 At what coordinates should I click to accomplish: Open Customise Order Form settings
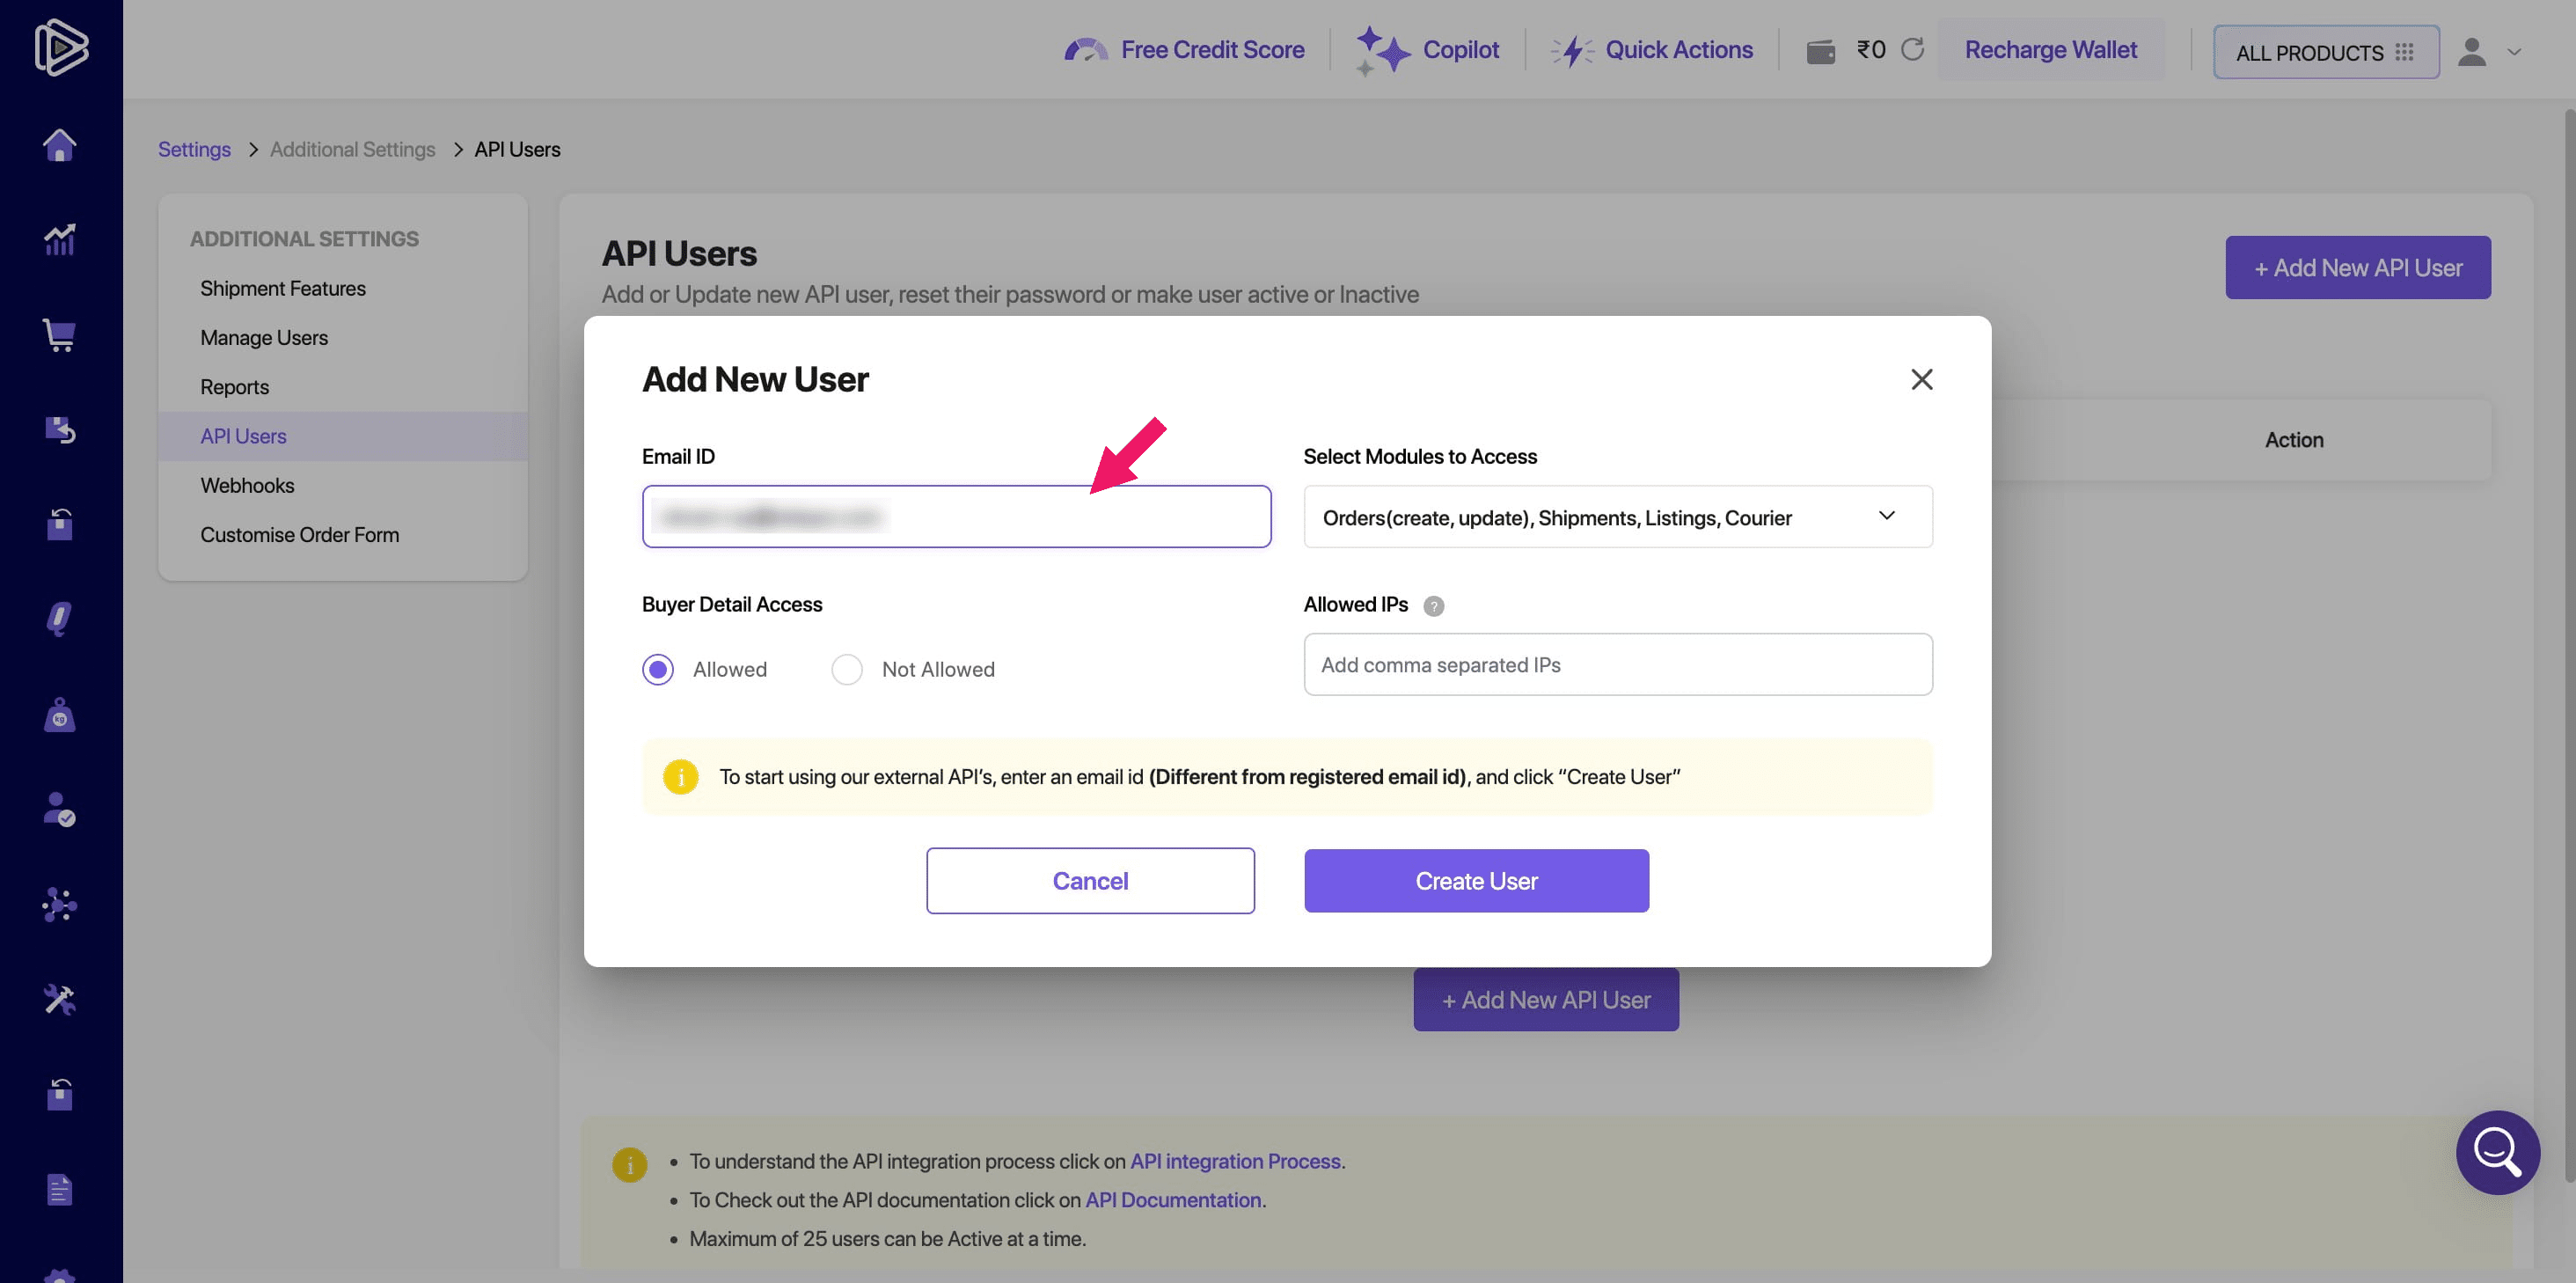[x=300, y=534]
